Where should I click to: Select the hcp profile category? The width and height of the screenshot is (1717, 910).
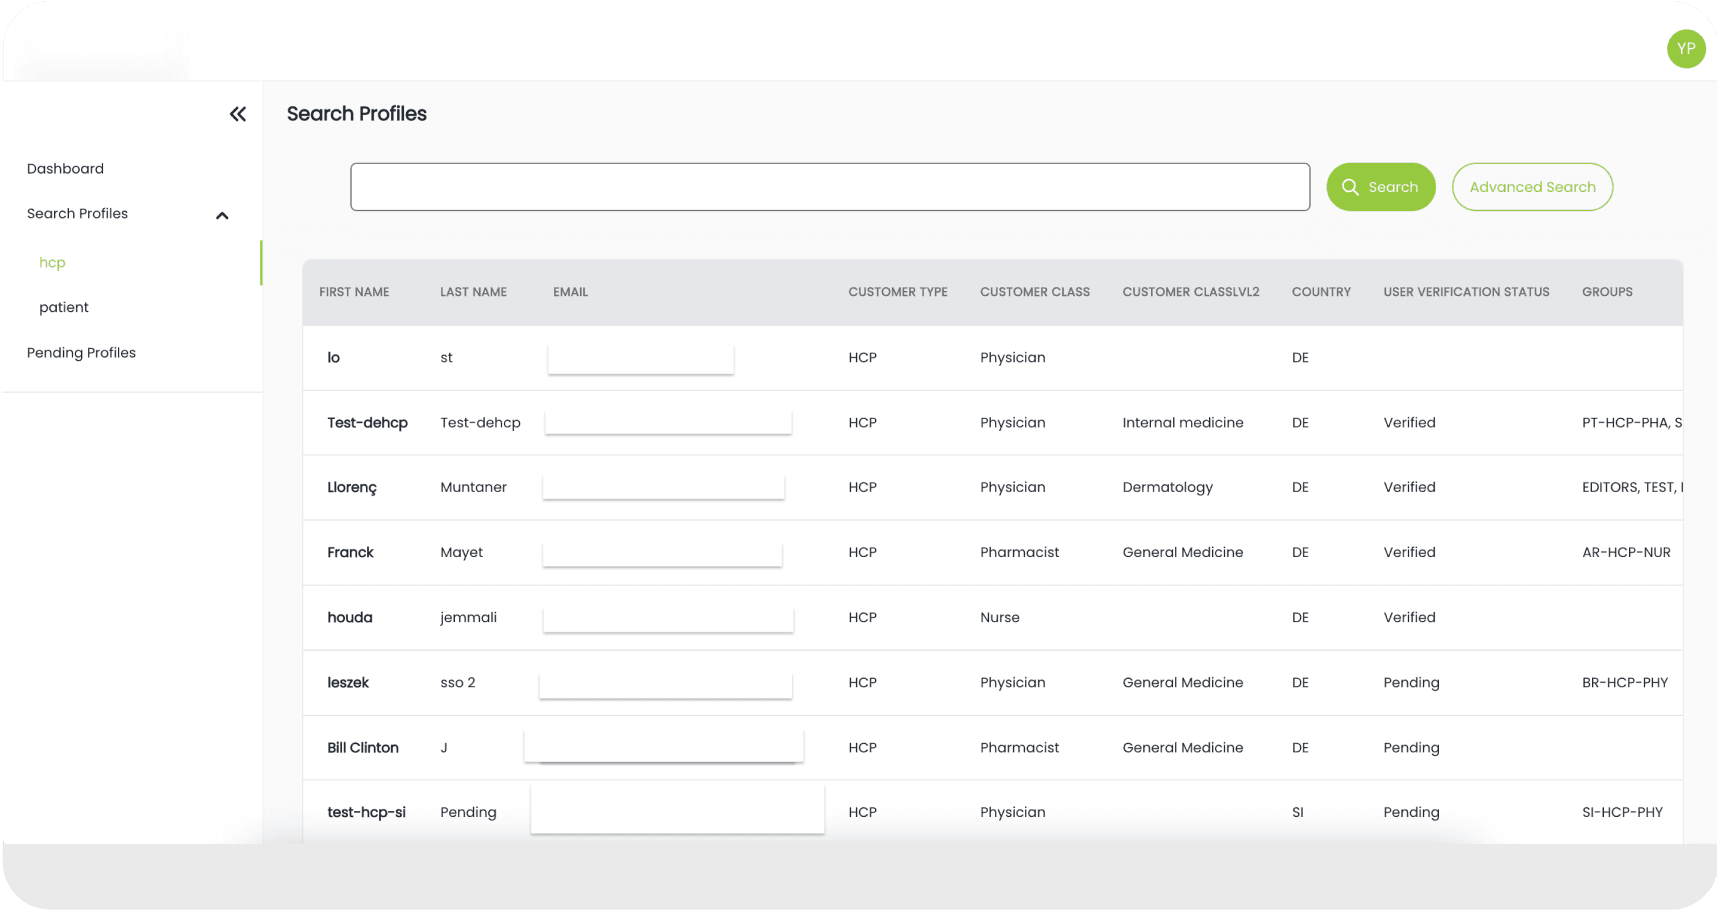pos(52,262)
